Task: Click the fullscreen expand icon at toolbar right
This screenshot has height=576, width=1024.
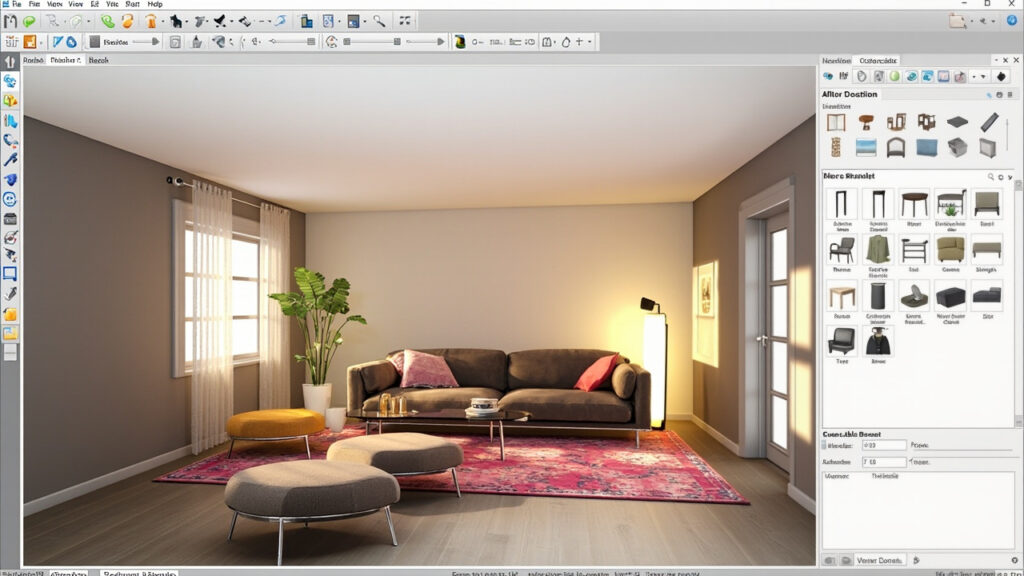Action: [403, 20]
